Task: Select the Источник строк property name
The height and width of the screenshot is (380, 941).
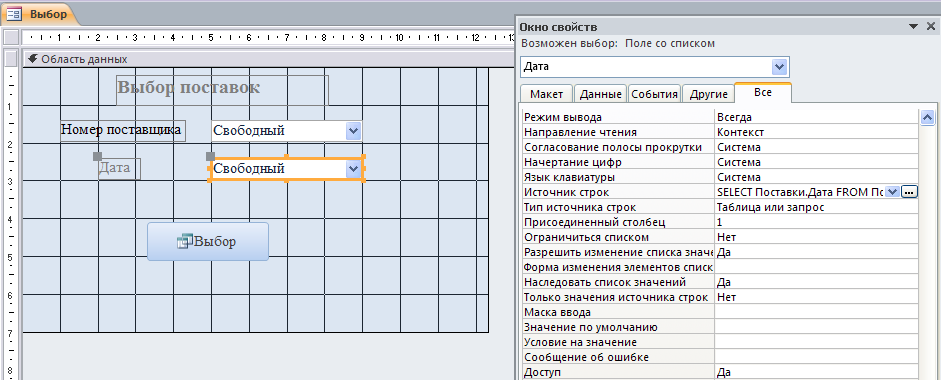Action: tap(618, 192)
